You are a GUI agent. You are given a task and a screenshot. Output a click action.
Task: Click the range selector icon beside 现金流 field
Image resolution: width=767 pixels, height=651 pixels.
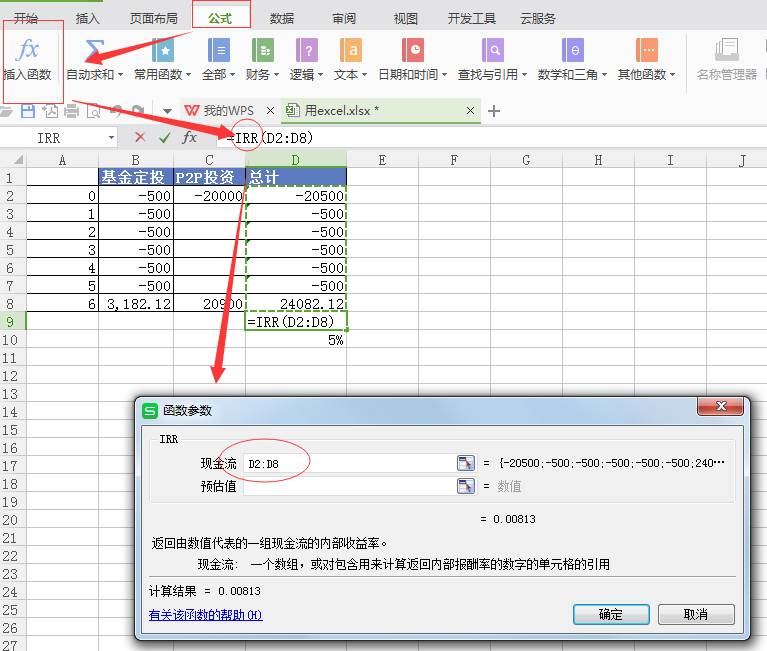tap(465, 463)
